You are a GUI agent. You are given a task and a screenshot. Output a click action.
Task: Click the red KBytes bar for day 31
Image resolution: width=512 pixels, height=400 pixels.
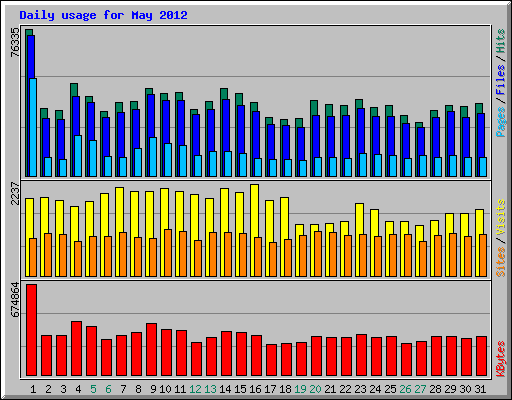482,356
